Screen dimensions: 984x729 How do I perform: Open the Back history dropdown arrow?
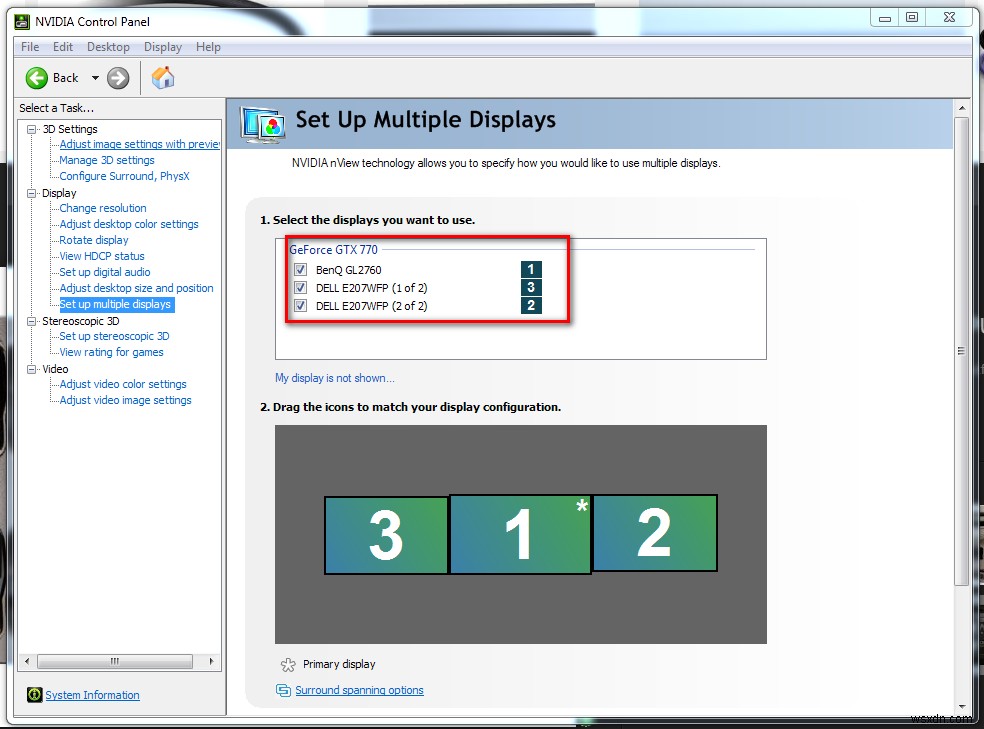coord(95,78)
